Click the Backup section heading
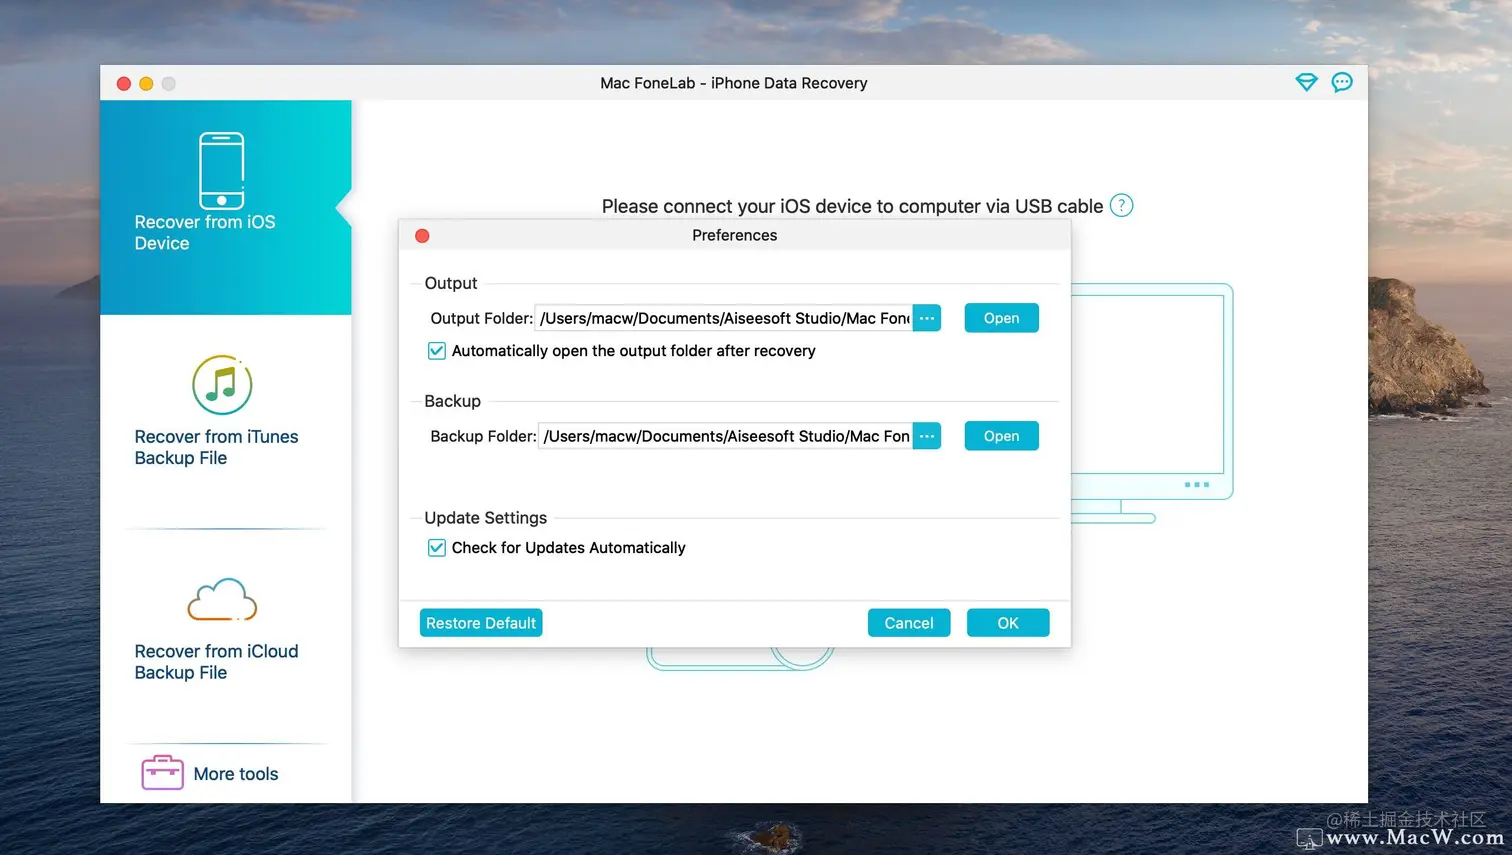 click(x=452, y=401)
